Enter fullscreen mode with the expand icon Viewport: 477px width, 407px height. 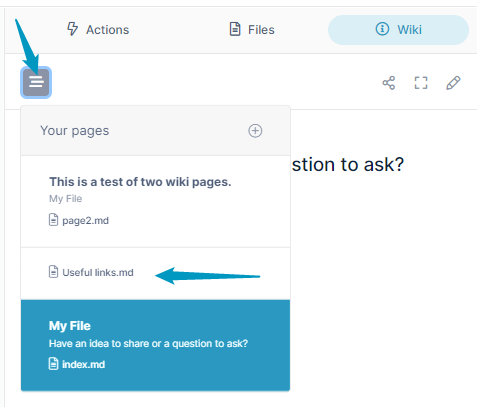click(x=421, y=83)
